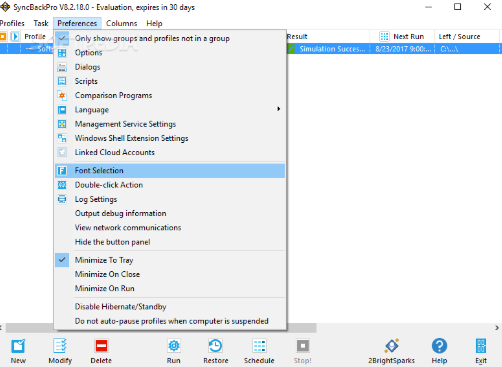Click the Options menu icon
Image resolution: width=502 pixels, height=367 pixels.
coord(62,53)
